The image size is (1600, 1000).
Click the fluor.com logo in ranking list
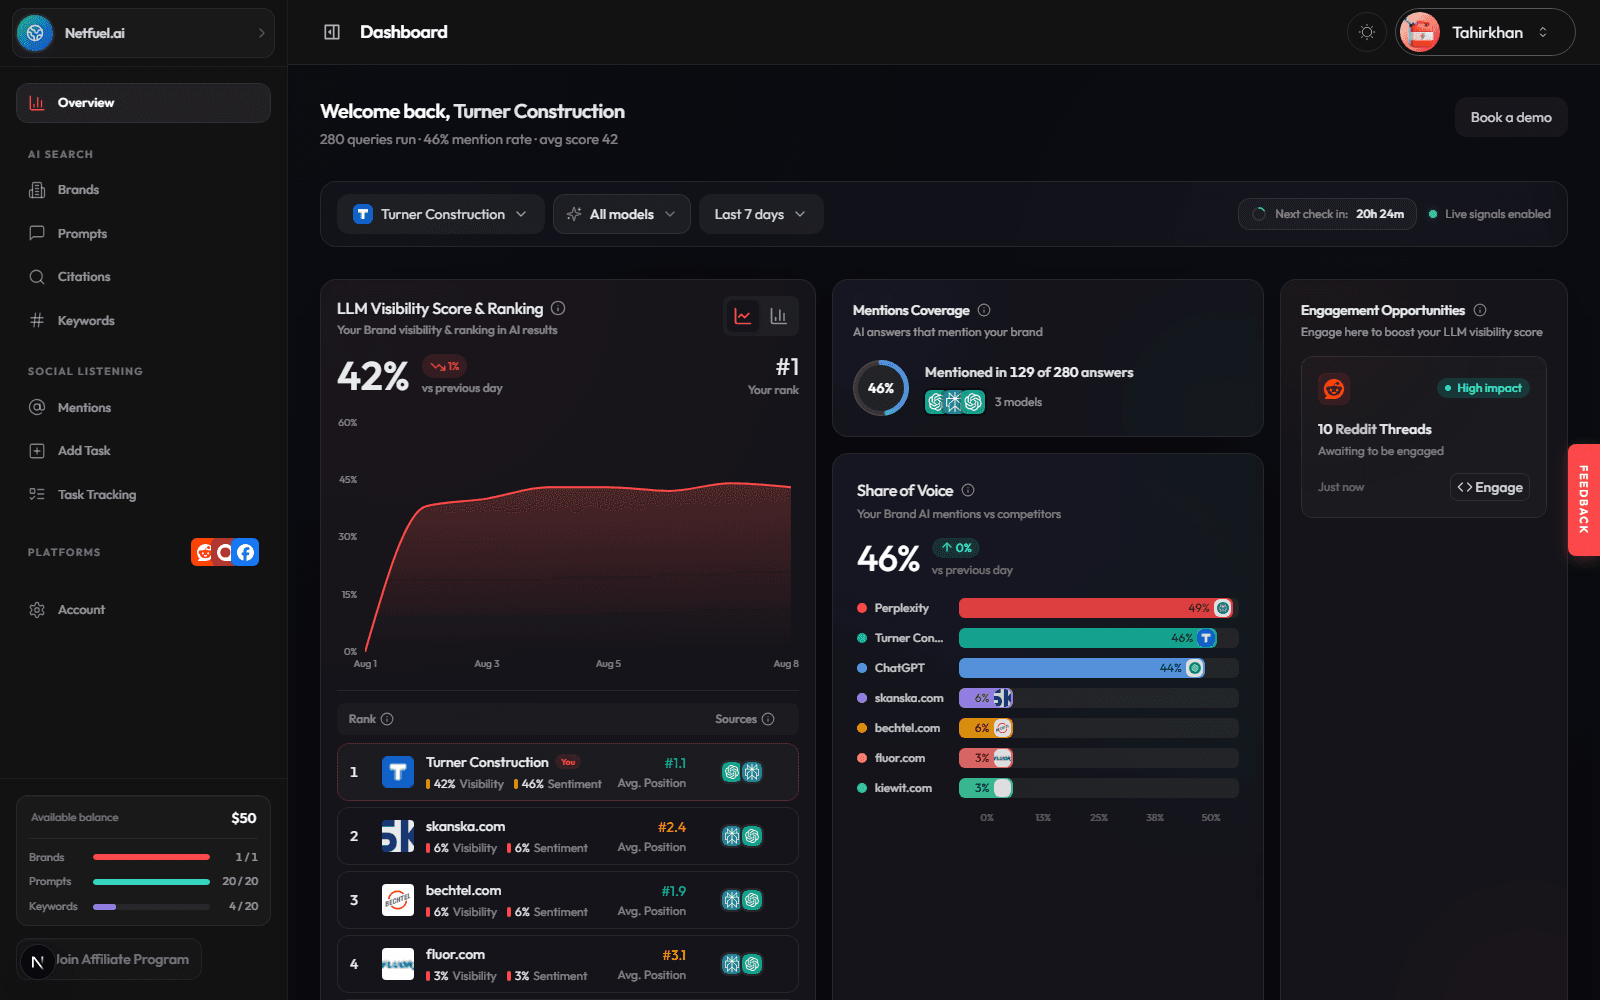(x=398, y=964)
